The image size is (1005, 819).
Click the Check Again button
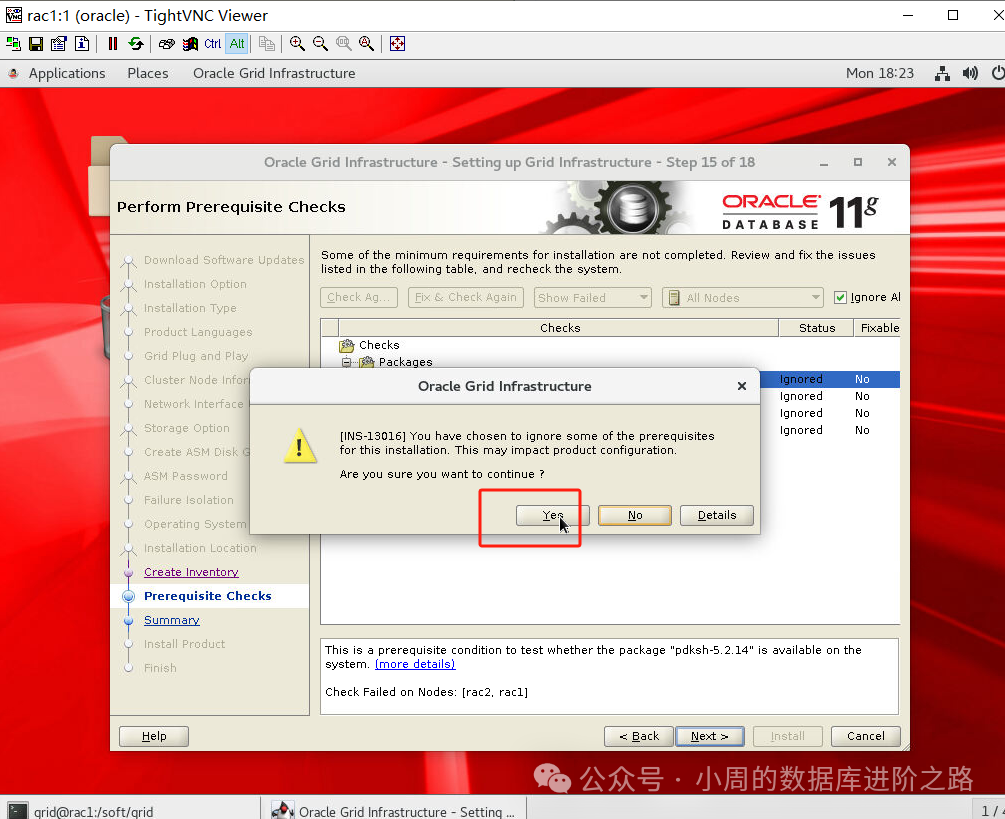(359, 297)
